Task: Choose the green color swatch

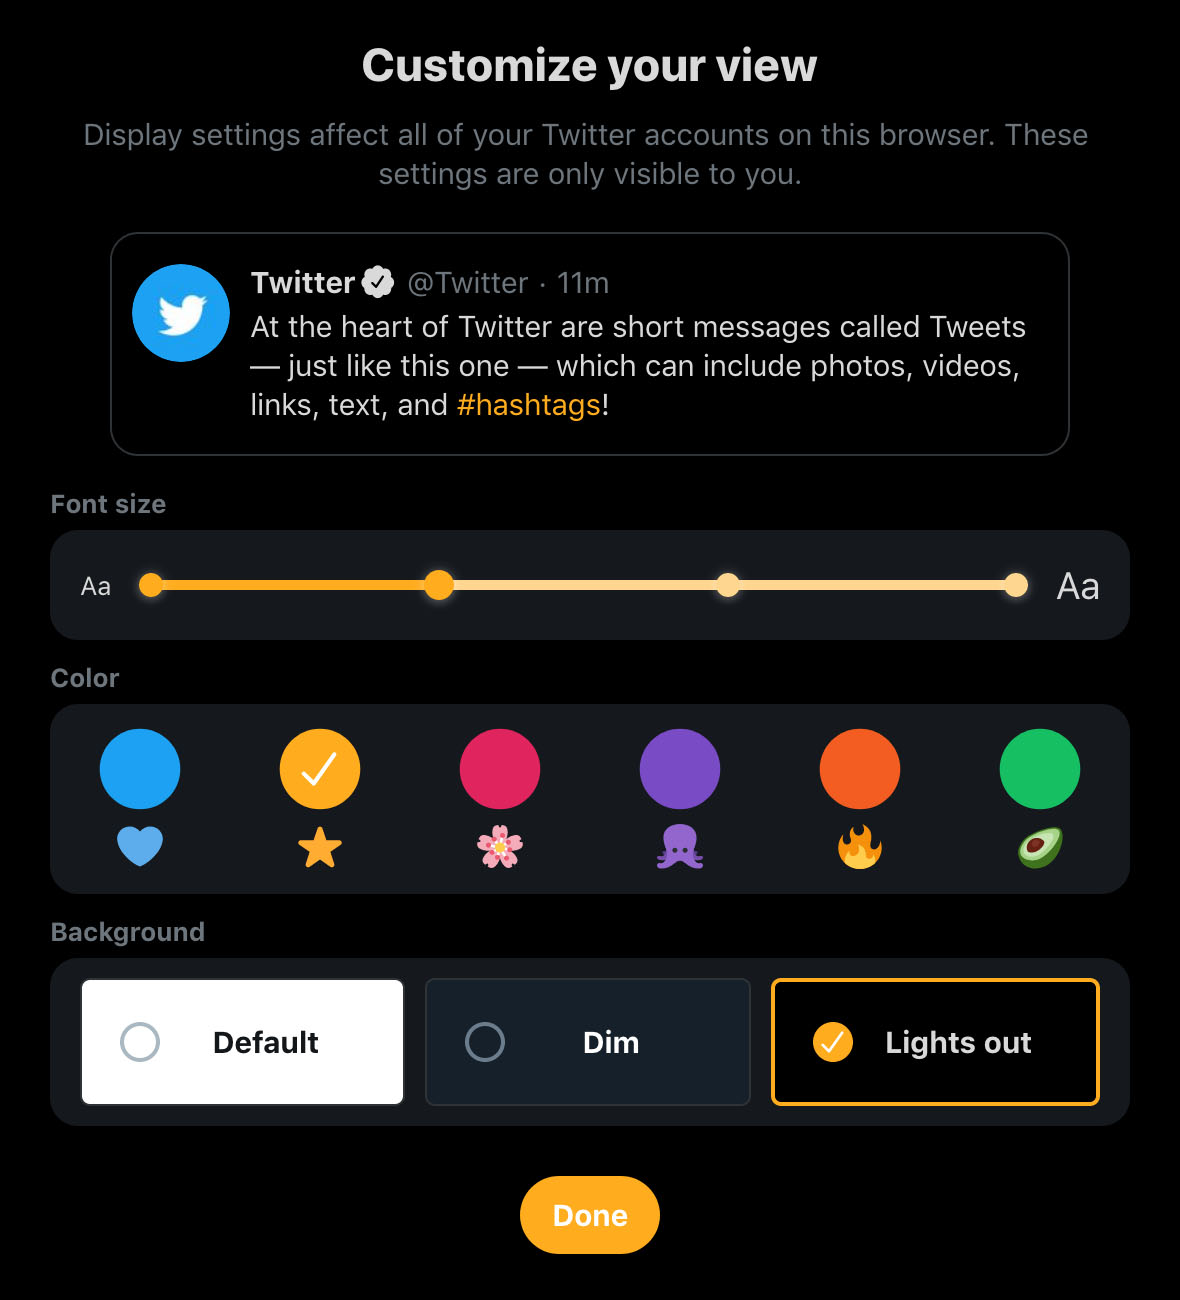Action: 1040,769
